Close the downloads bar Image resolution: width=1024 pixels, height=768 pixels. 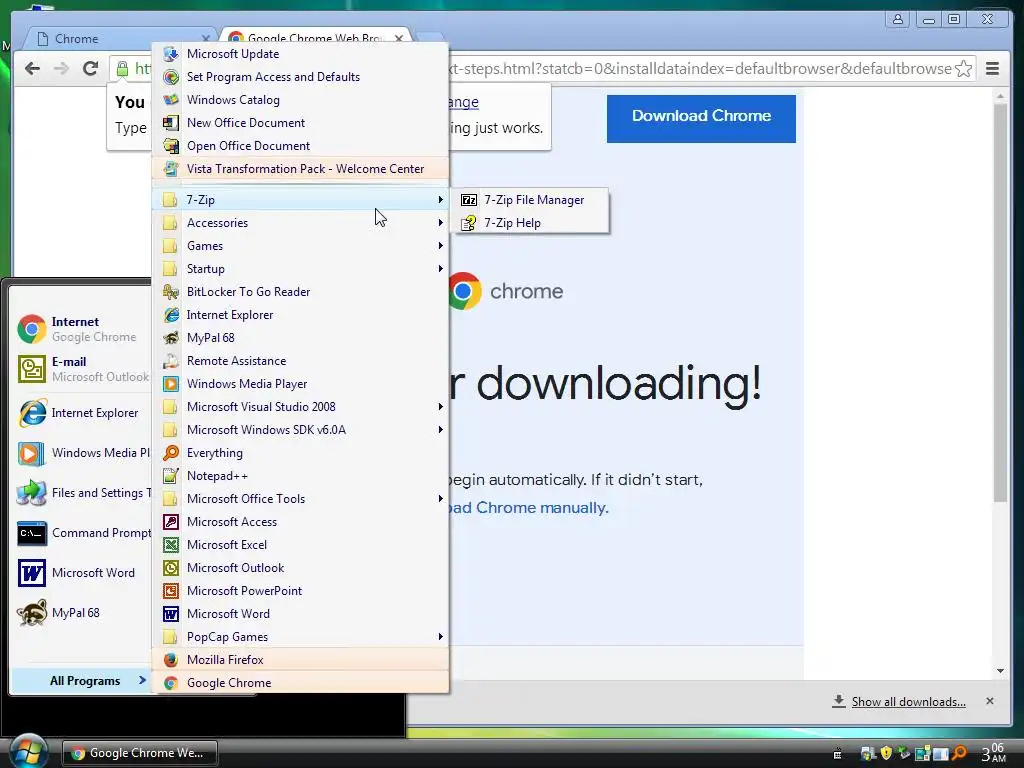point(989,701)
